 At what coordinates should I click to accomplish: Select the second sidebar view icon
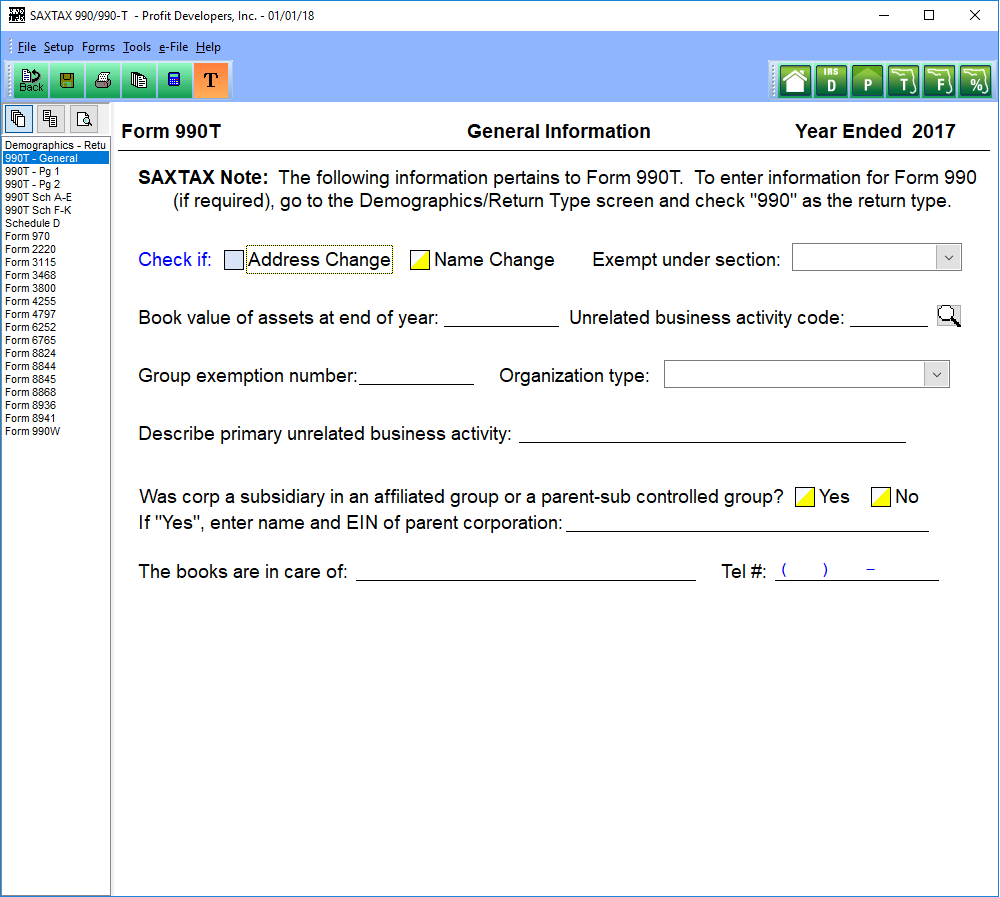[x=50, y=119]
